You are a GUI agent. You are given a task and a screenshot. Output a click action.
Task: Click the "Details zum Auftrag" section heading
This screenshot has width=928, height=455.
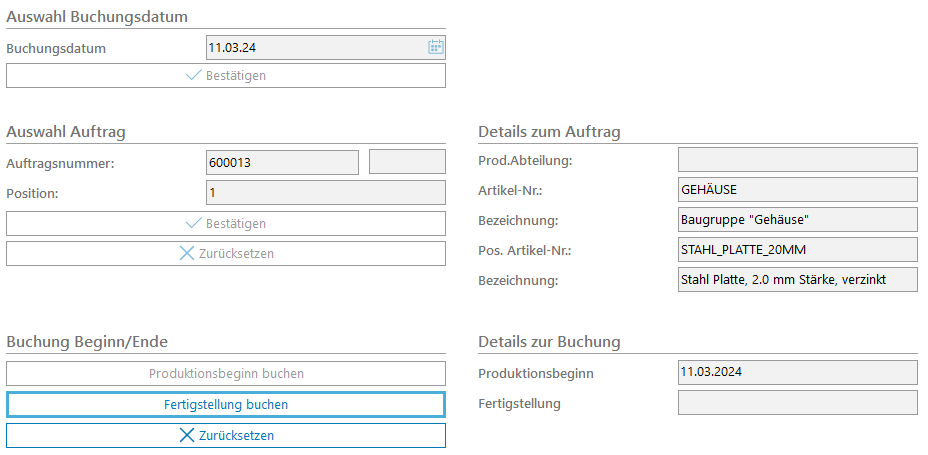coord(549,132)
